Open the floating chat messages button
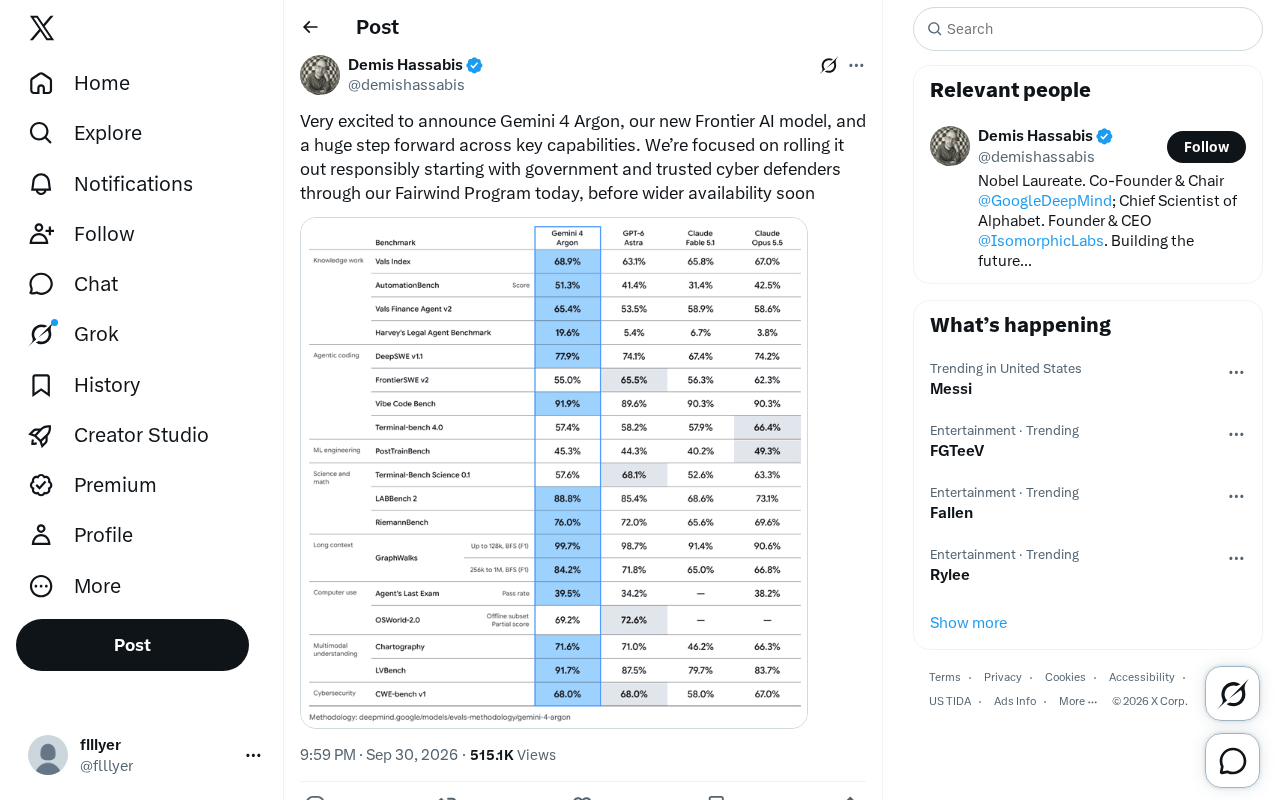Image resolution: width=1280 pixels, height=800 pixels. [x=1232, y=761]
